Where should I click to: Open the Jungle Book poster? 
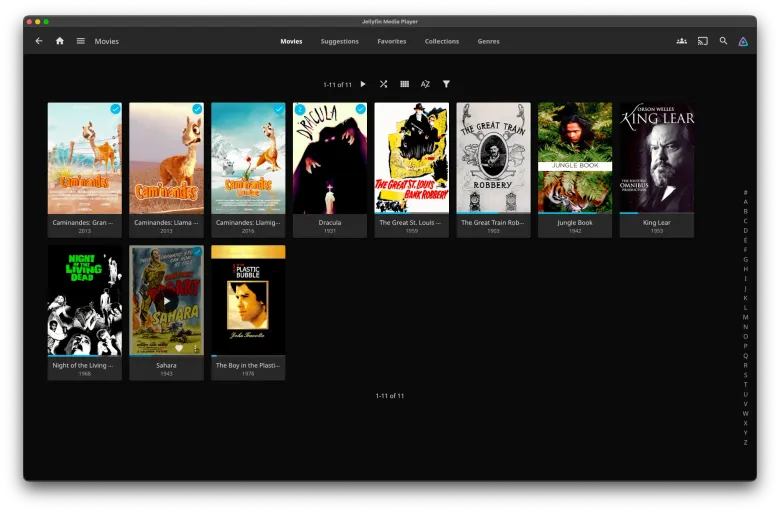pyautogui.click(x=575, y=158)
